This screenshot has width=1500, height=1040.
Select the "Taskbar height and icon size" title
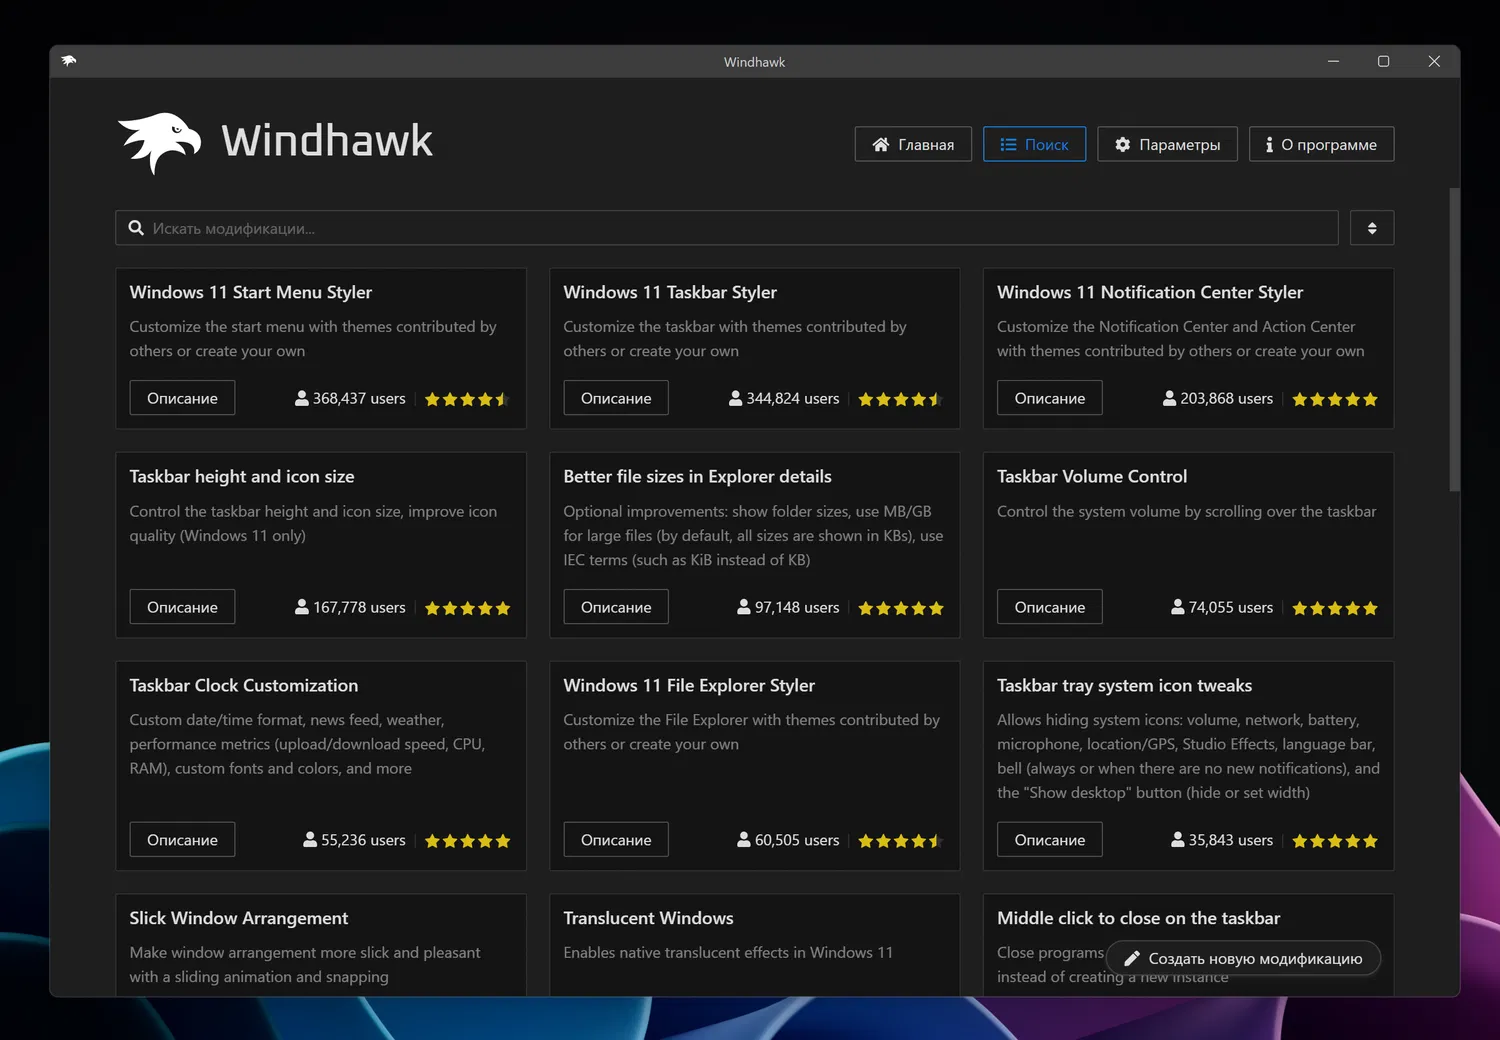(242, 477)
